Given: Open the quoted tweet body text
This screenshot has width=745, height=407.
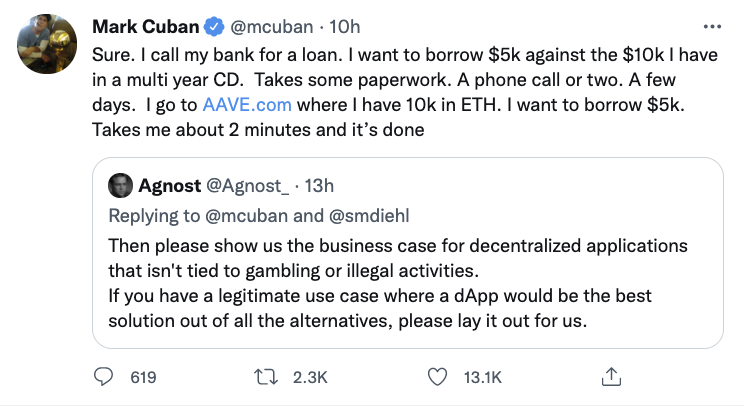Looking at the screenshot, I should tap(398, 283).
